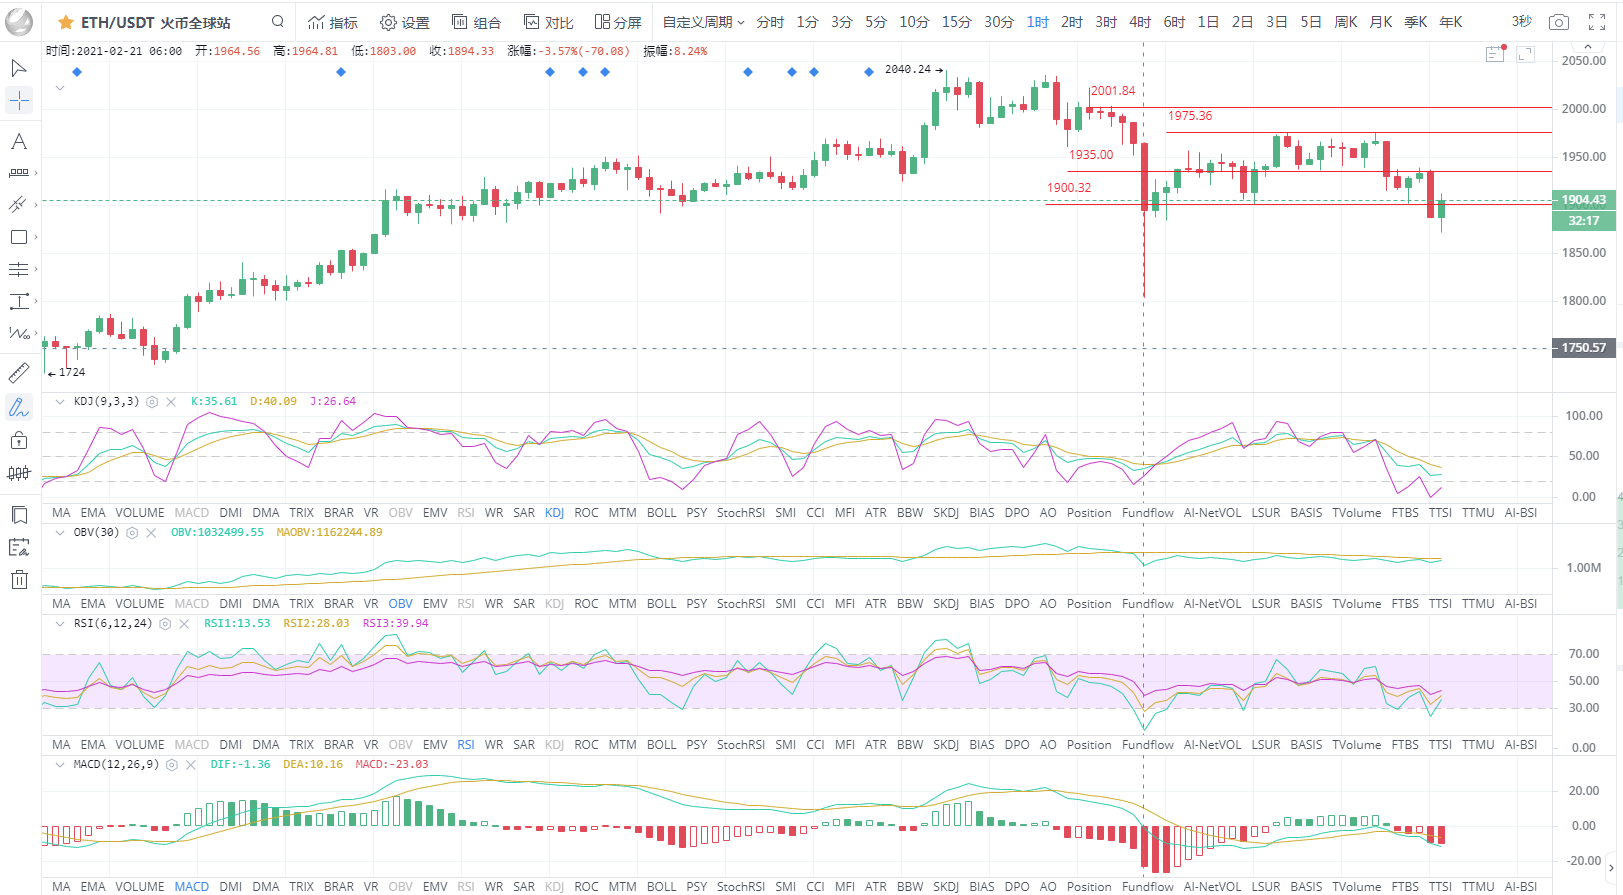Collapse the KDJ indicator panel chevron
Screen dimensions: 1623x895
coord(60,402)
